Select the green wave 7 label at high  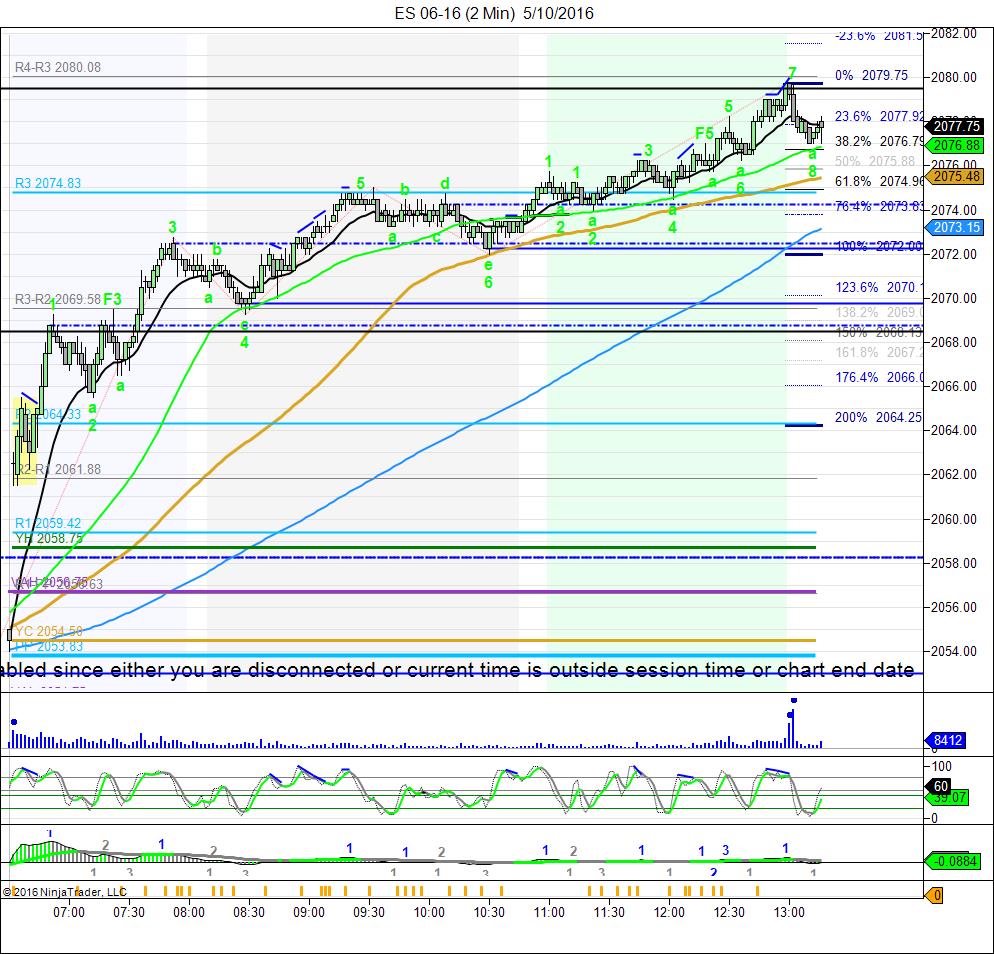point(792,72)
